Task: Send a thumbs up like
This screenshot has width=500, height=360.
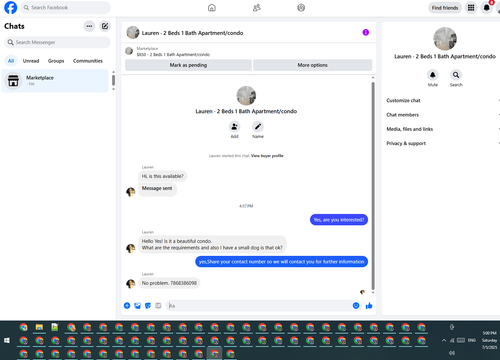Action: 369,305
